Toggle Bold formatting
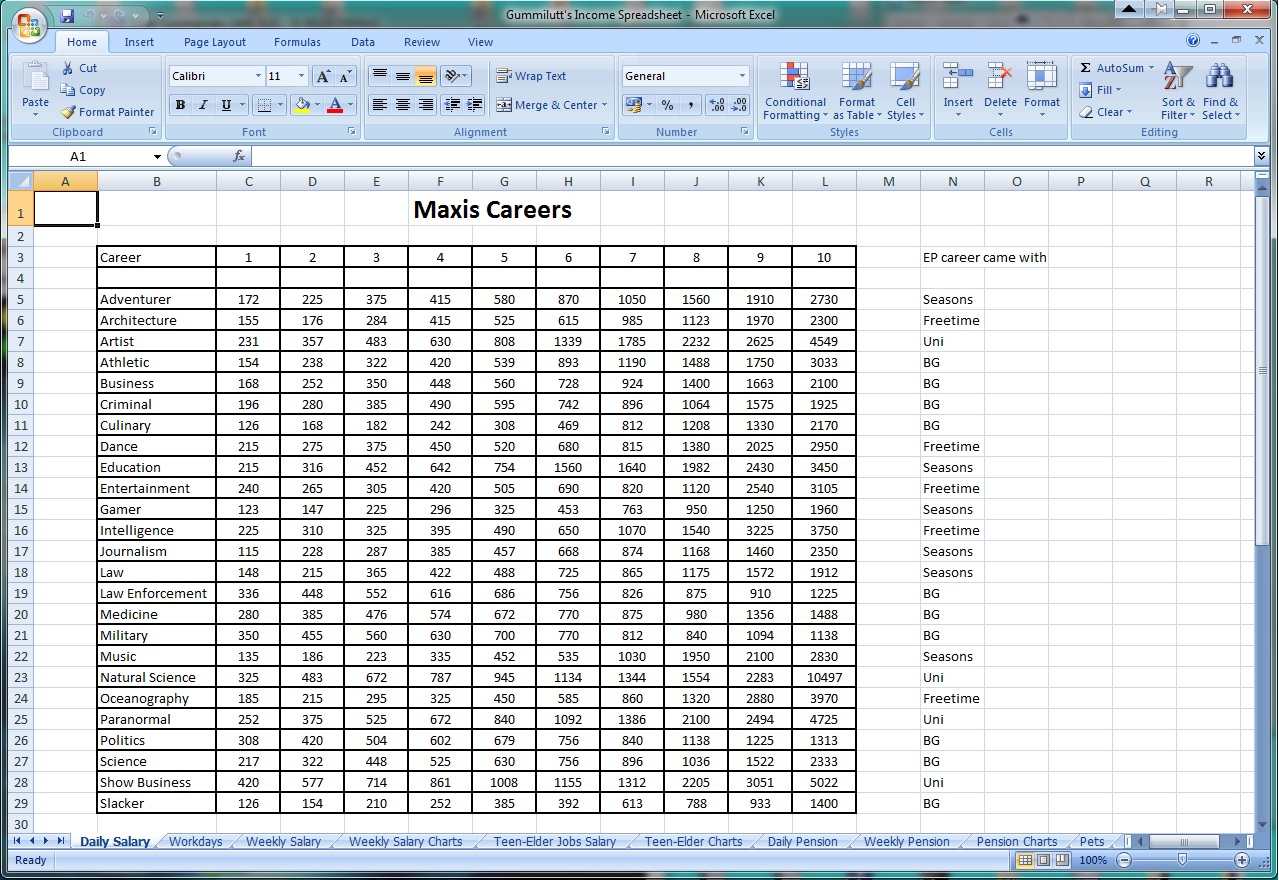Image resolution: width=1279 pixels, height=880 pixels. coord(180,105)
